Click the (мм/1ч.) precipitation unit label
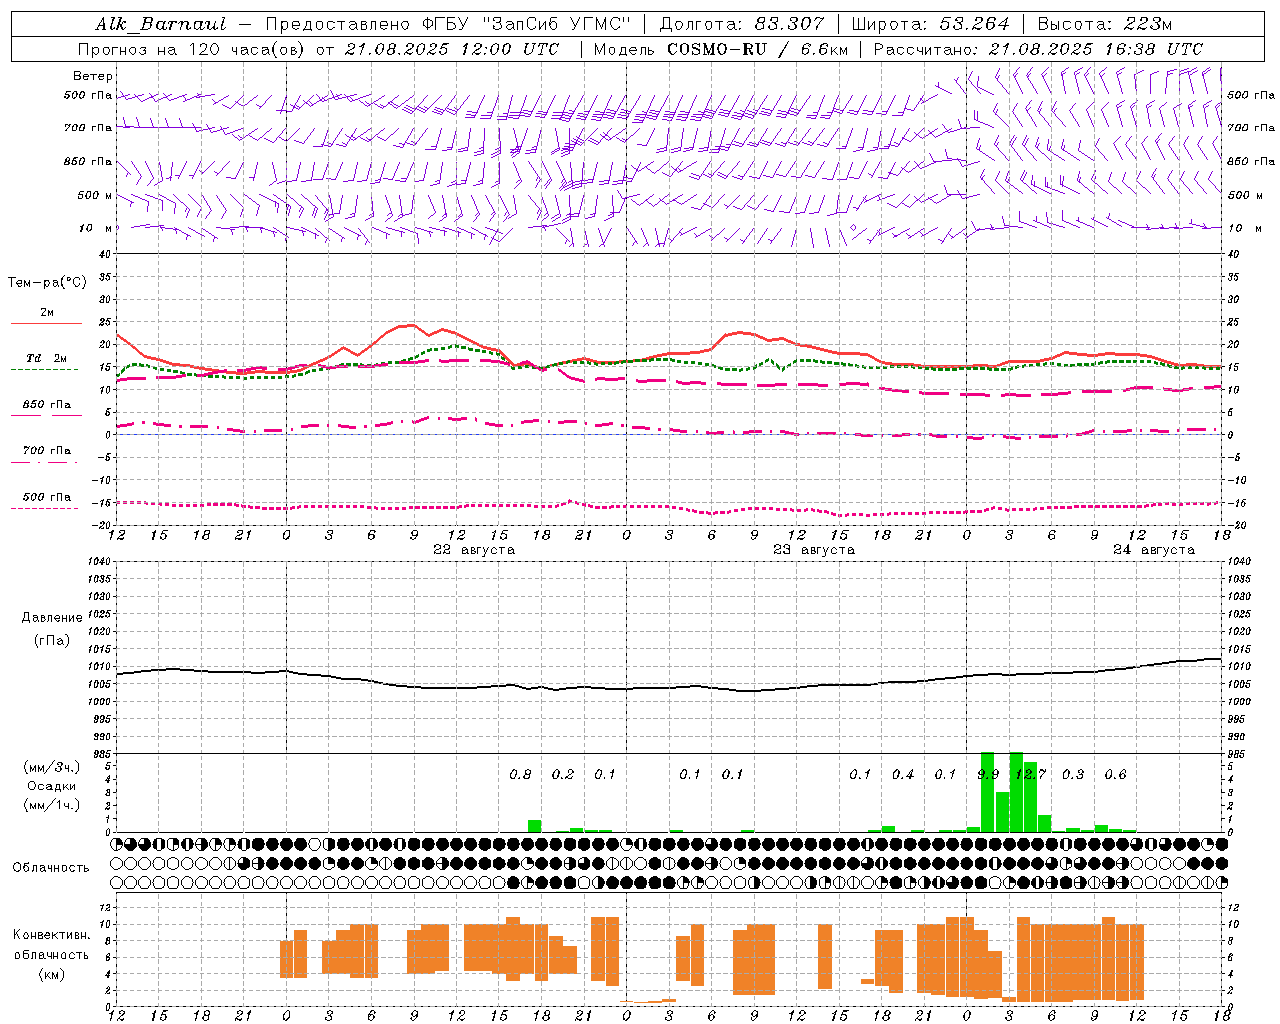The image size is (1280, 1024). click(x=51, y=805)
